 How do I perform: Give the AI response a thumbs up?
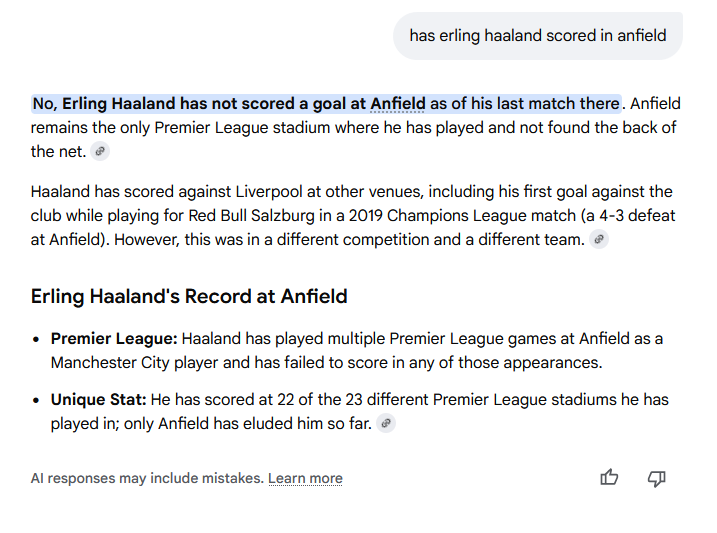tap(609, 478)
